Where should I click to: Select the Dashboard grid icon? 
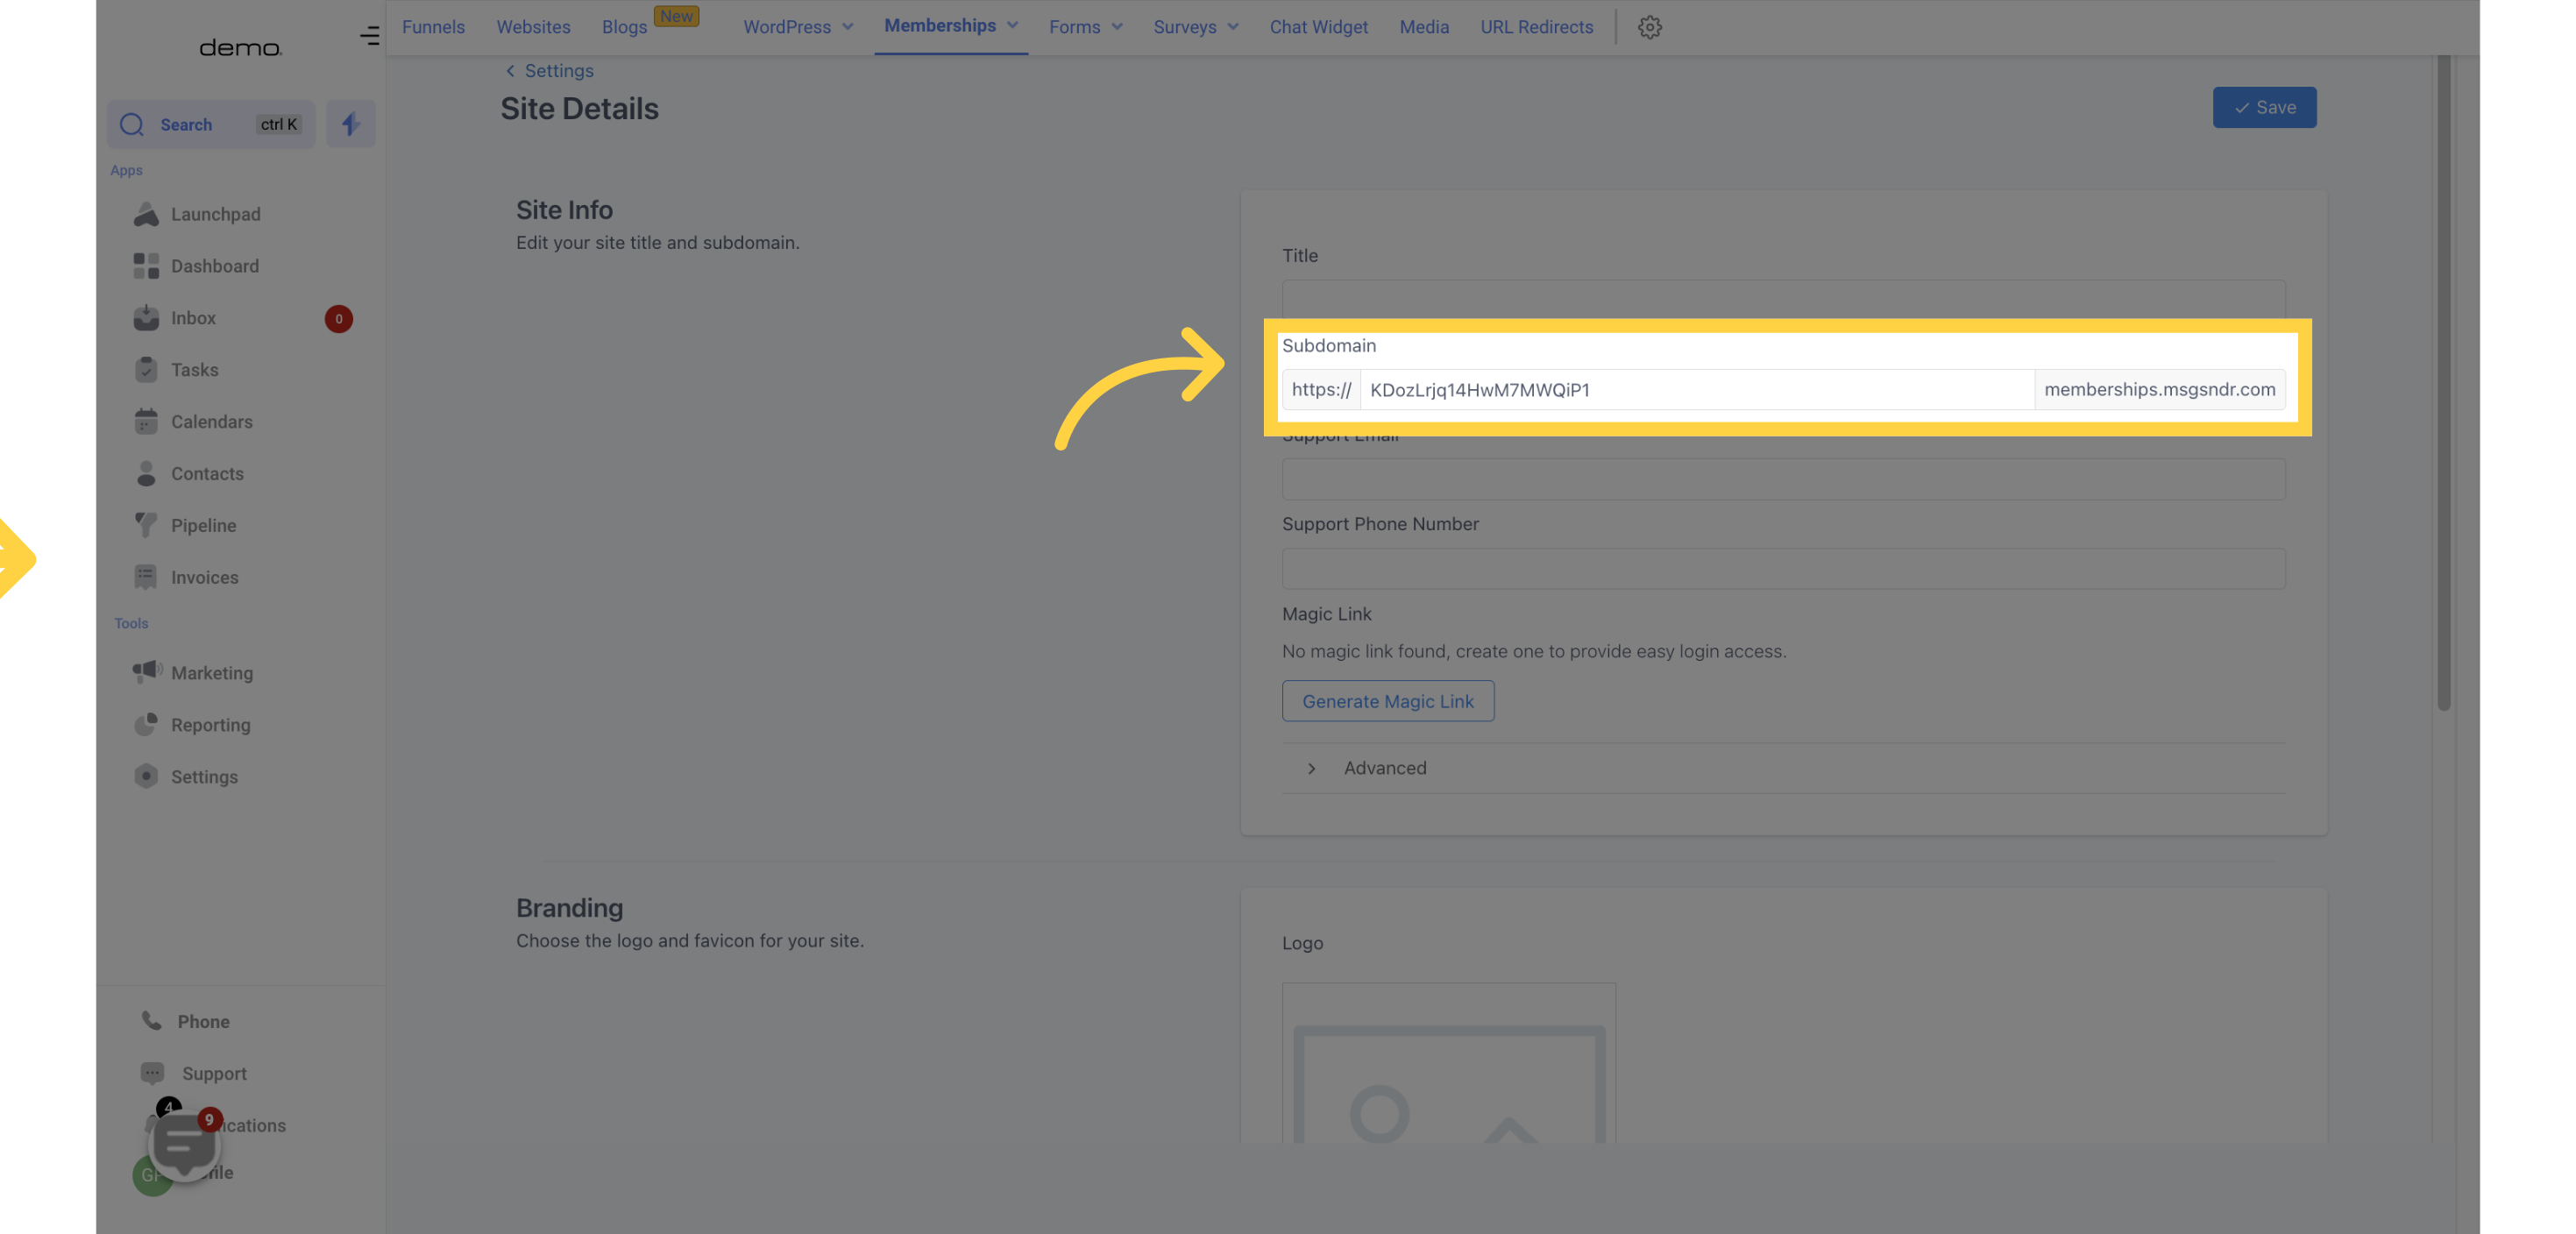click(146, 266)
